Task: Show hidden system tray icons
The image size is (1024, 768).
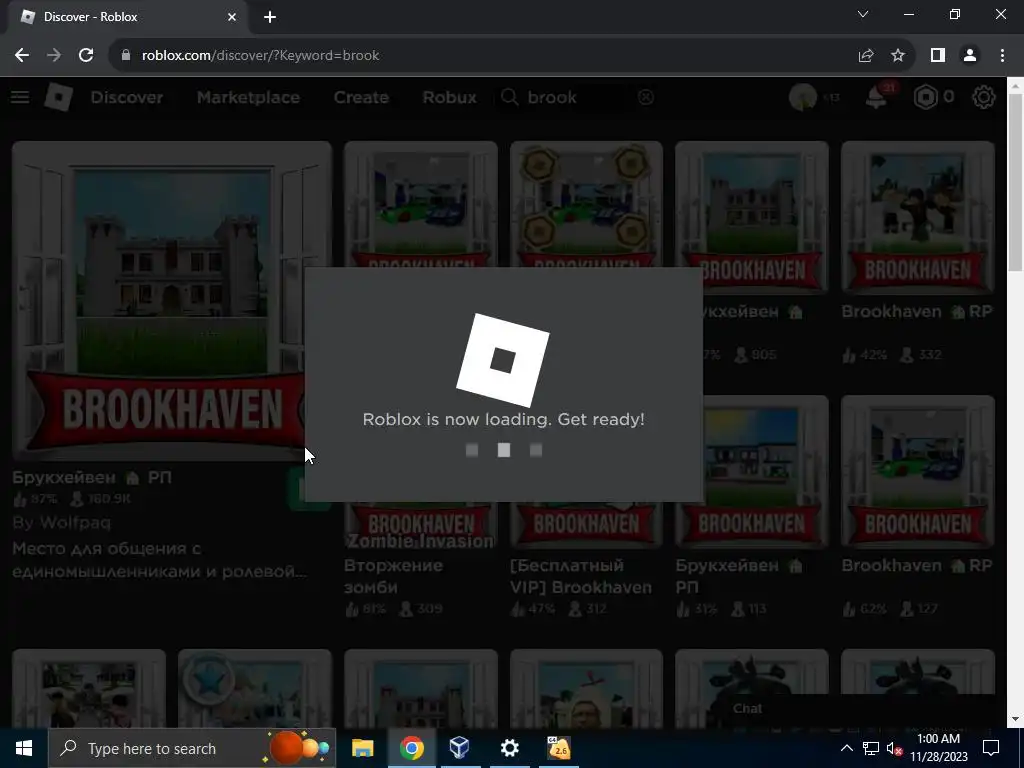Action: click(x=846, y=748)
